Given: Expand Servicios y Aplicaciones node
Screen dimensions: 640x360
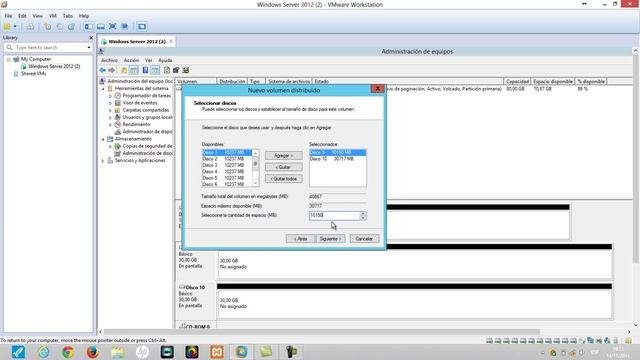Looking at the screenshot, I should coord(103,161).
